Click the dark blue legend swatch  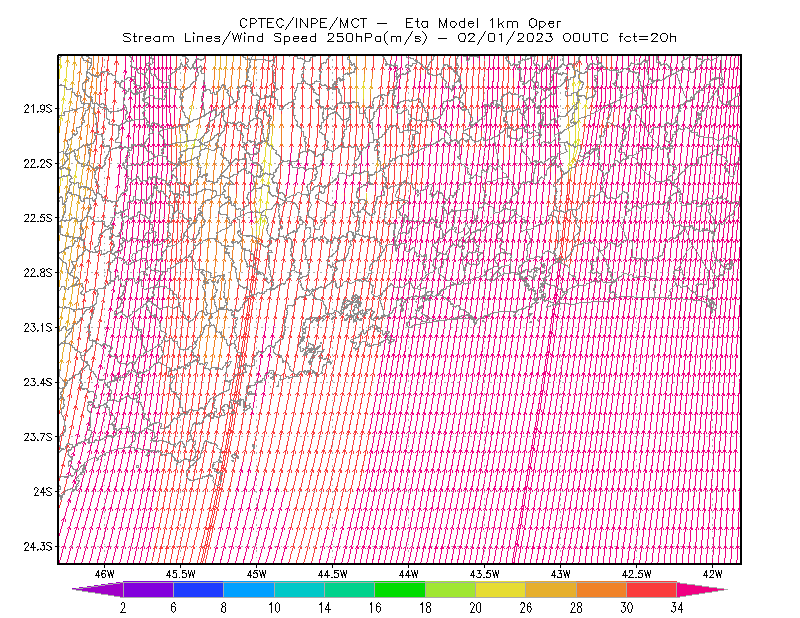(x=198, y=589)
